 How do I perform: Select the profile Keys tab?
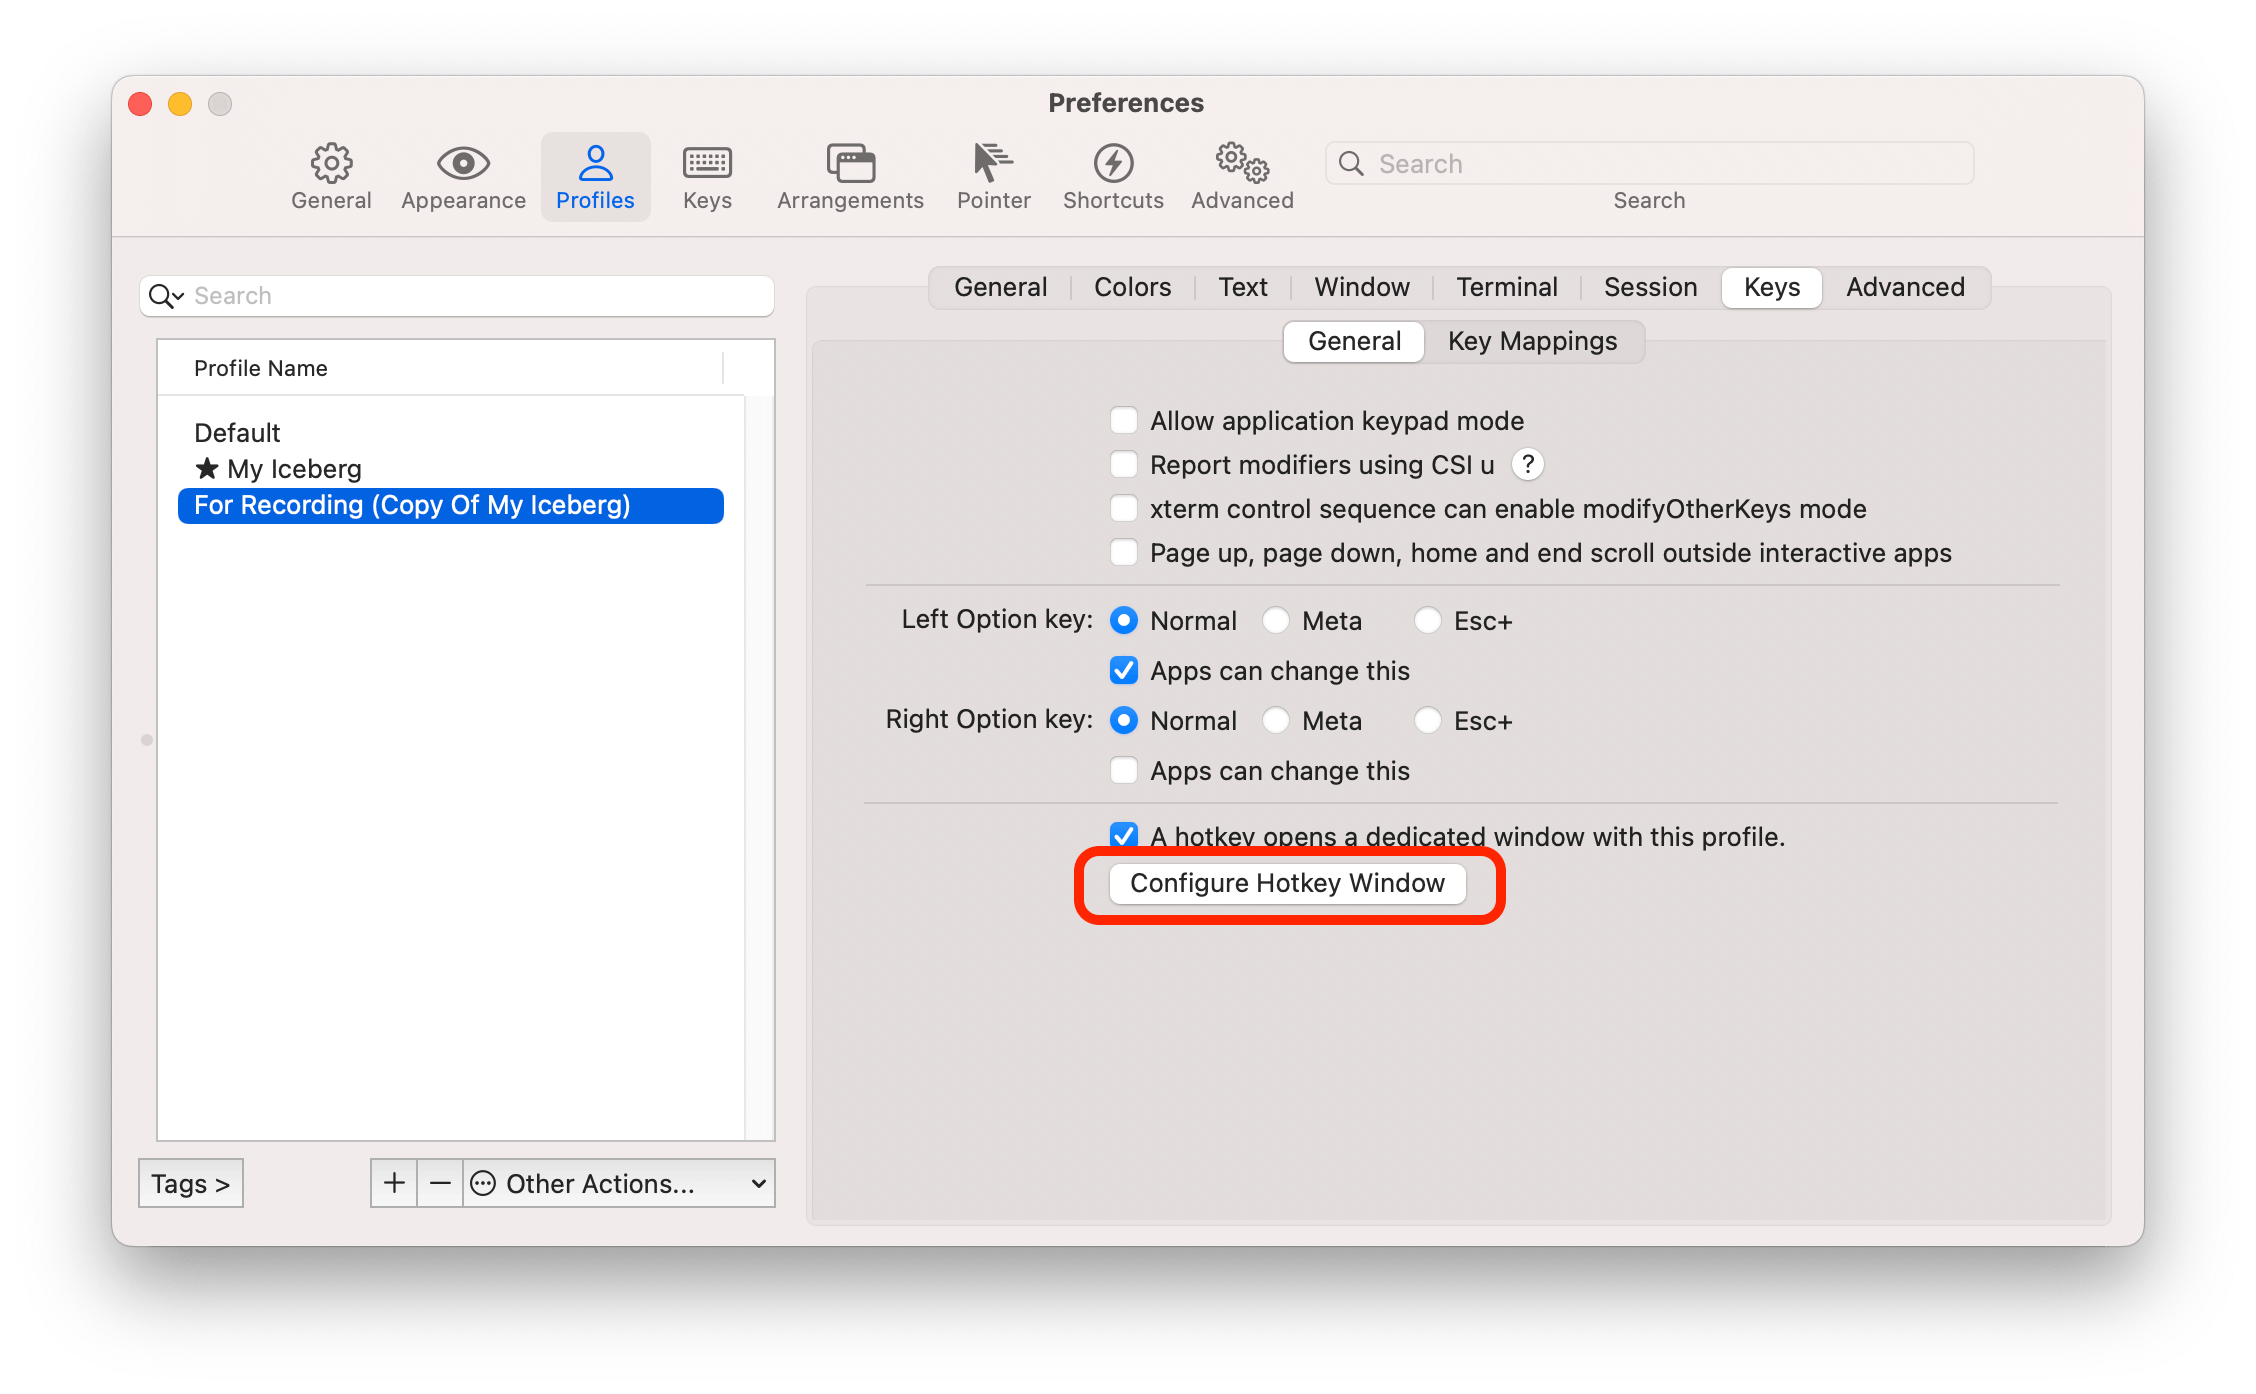pyautogui.click(x=1771, y=287)
